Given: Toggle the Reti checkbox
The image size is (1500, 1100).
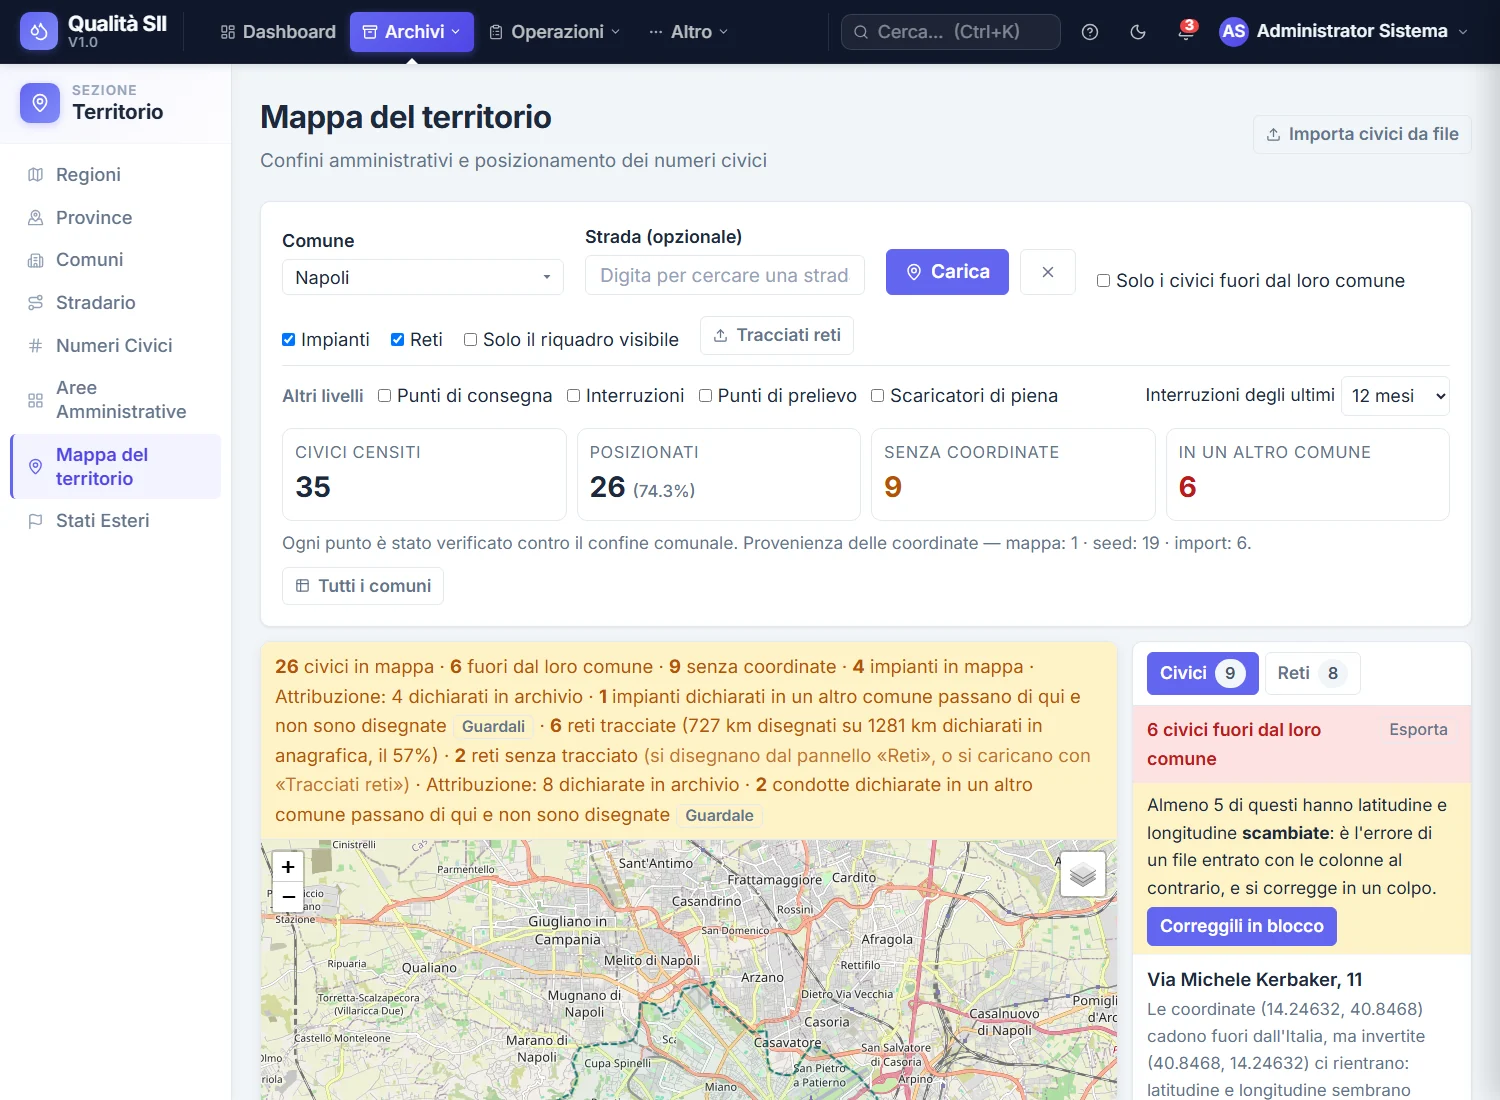Looking at the screenshot, I should point(398,340).
